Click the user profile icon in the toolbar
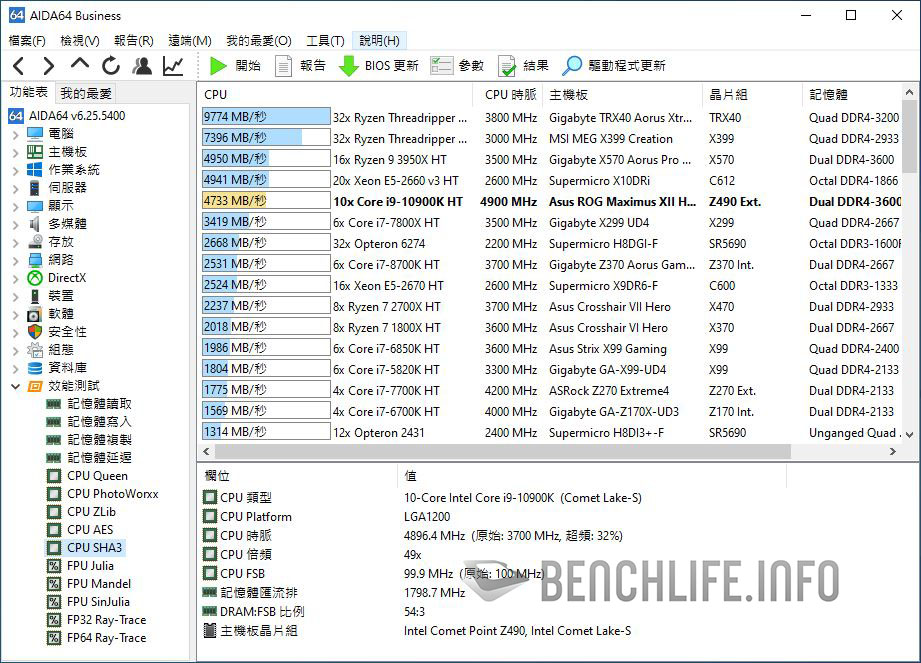 [x=142, y=66]
